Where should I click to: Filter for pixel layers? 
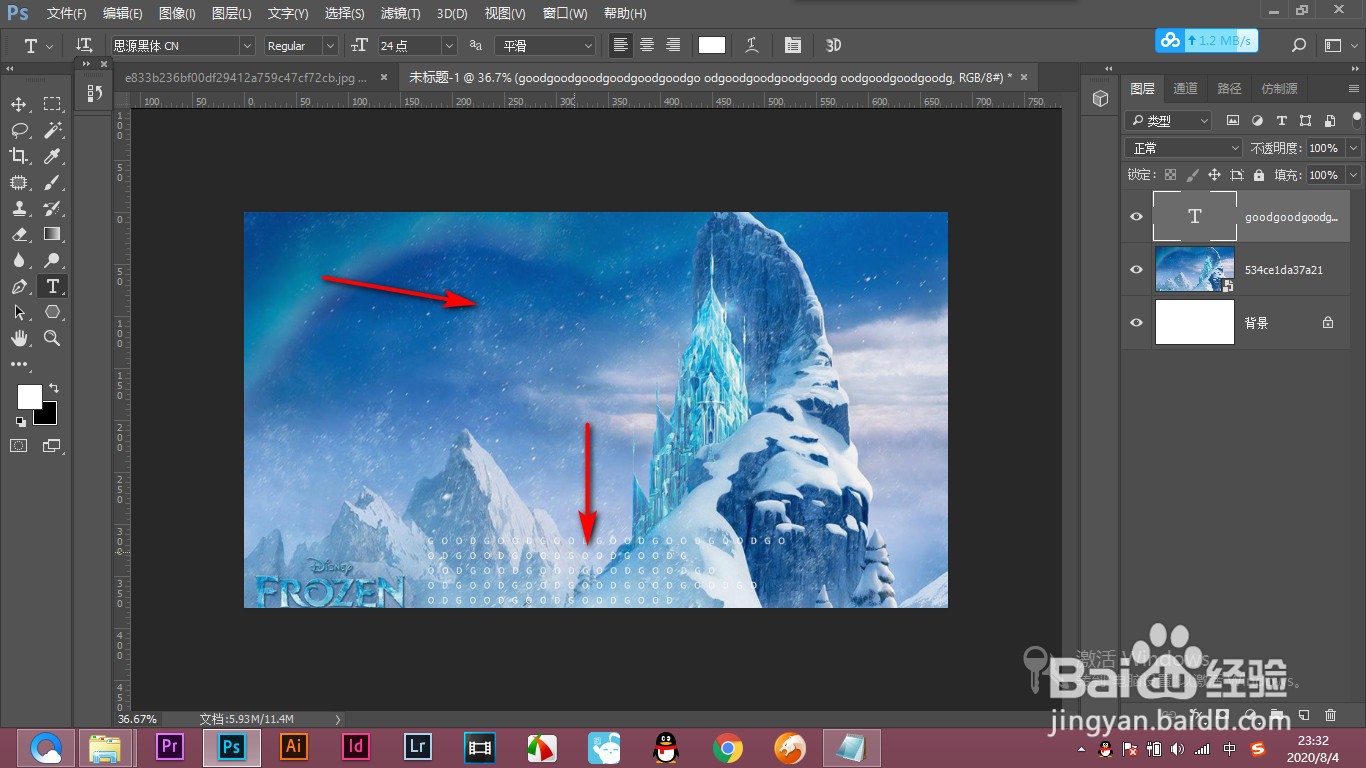(x=1233, y=120)
